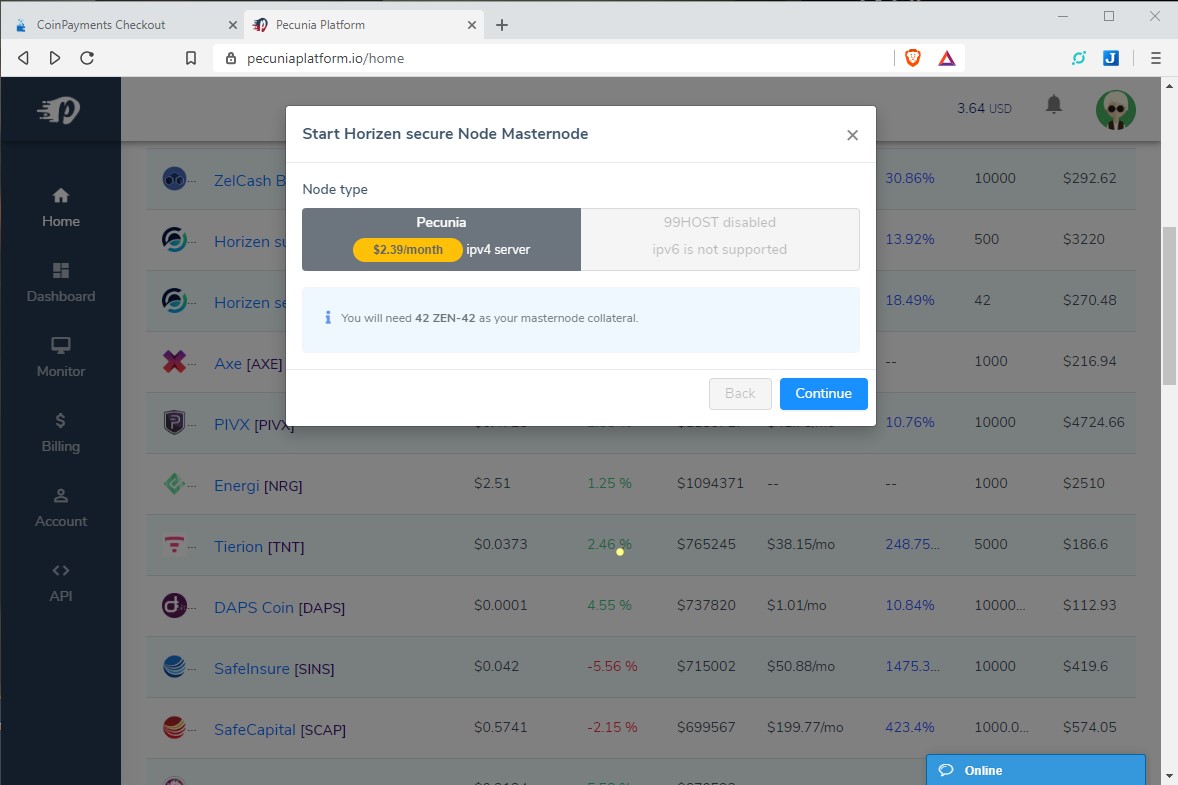1178x785 pixels.
Task: Click the SafeCapital coin logo icon
Action: coord(174,726)
